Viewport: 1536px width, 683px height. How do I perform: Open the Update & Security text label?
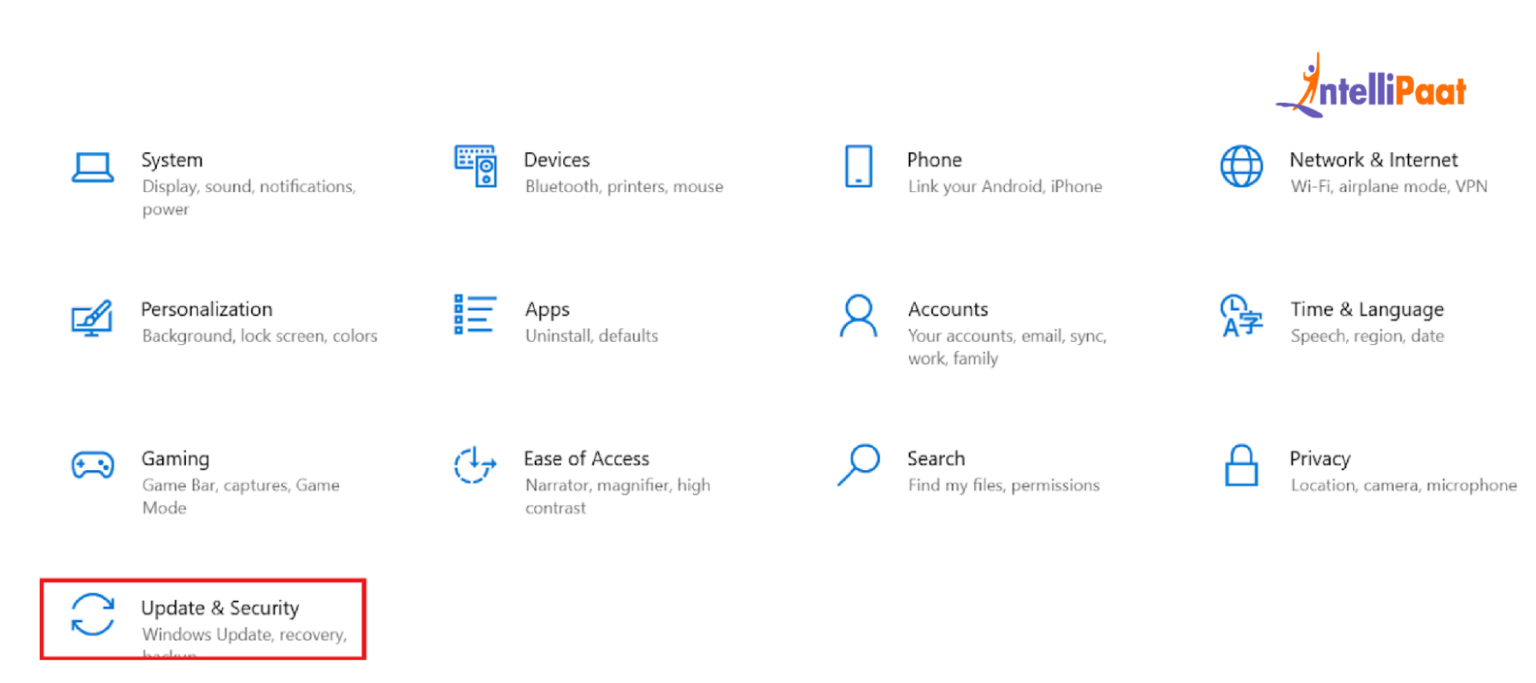pyautogui.click(x=220, y=608)
